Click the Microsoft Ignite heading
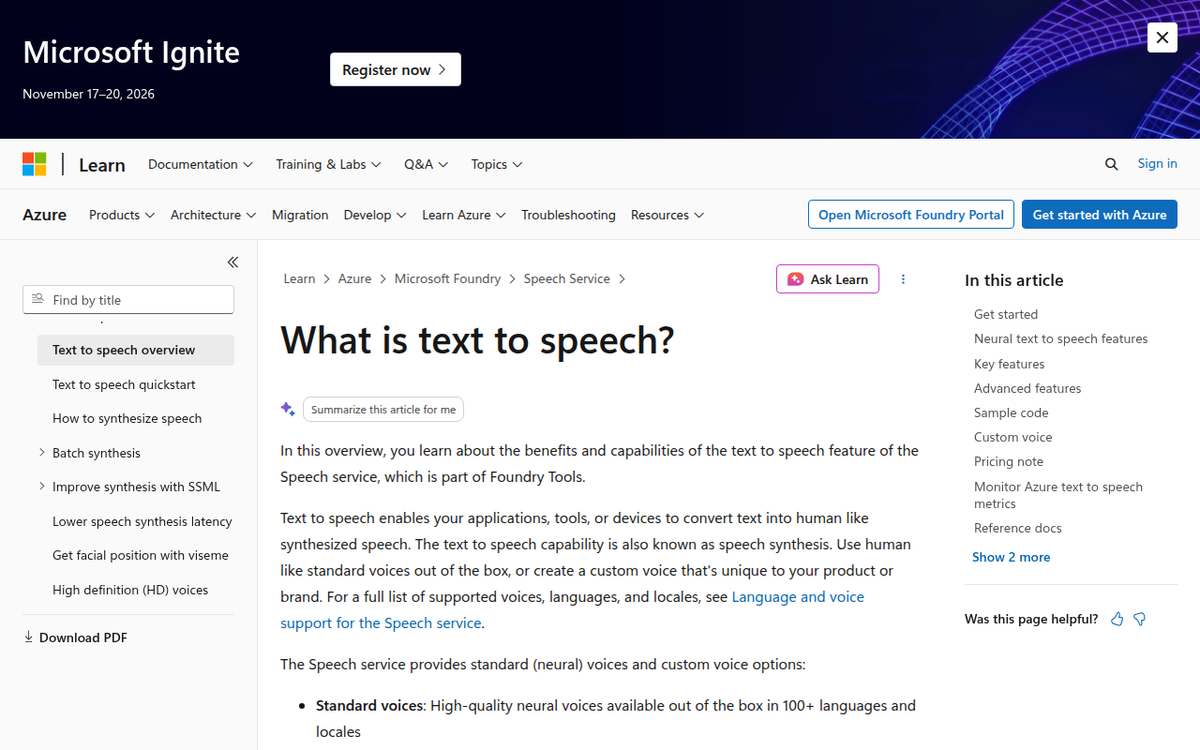 131,52
